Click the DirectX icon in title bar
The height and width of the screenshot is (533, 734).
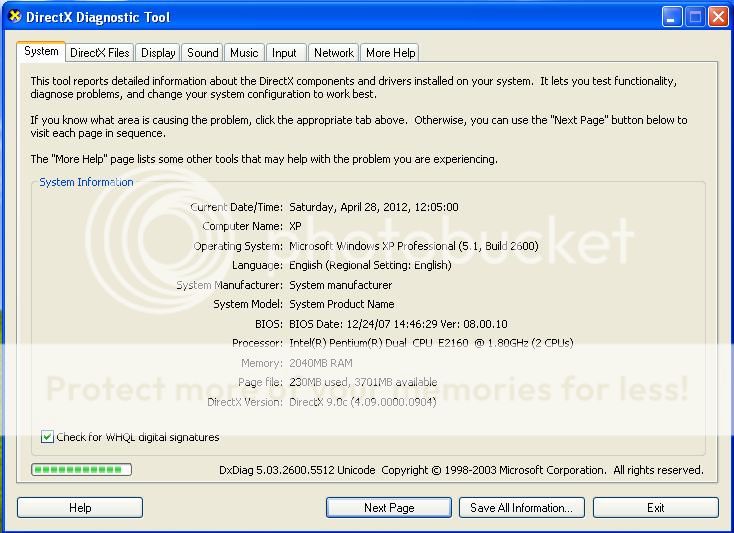pyautogui.click(x=15, y=16)
